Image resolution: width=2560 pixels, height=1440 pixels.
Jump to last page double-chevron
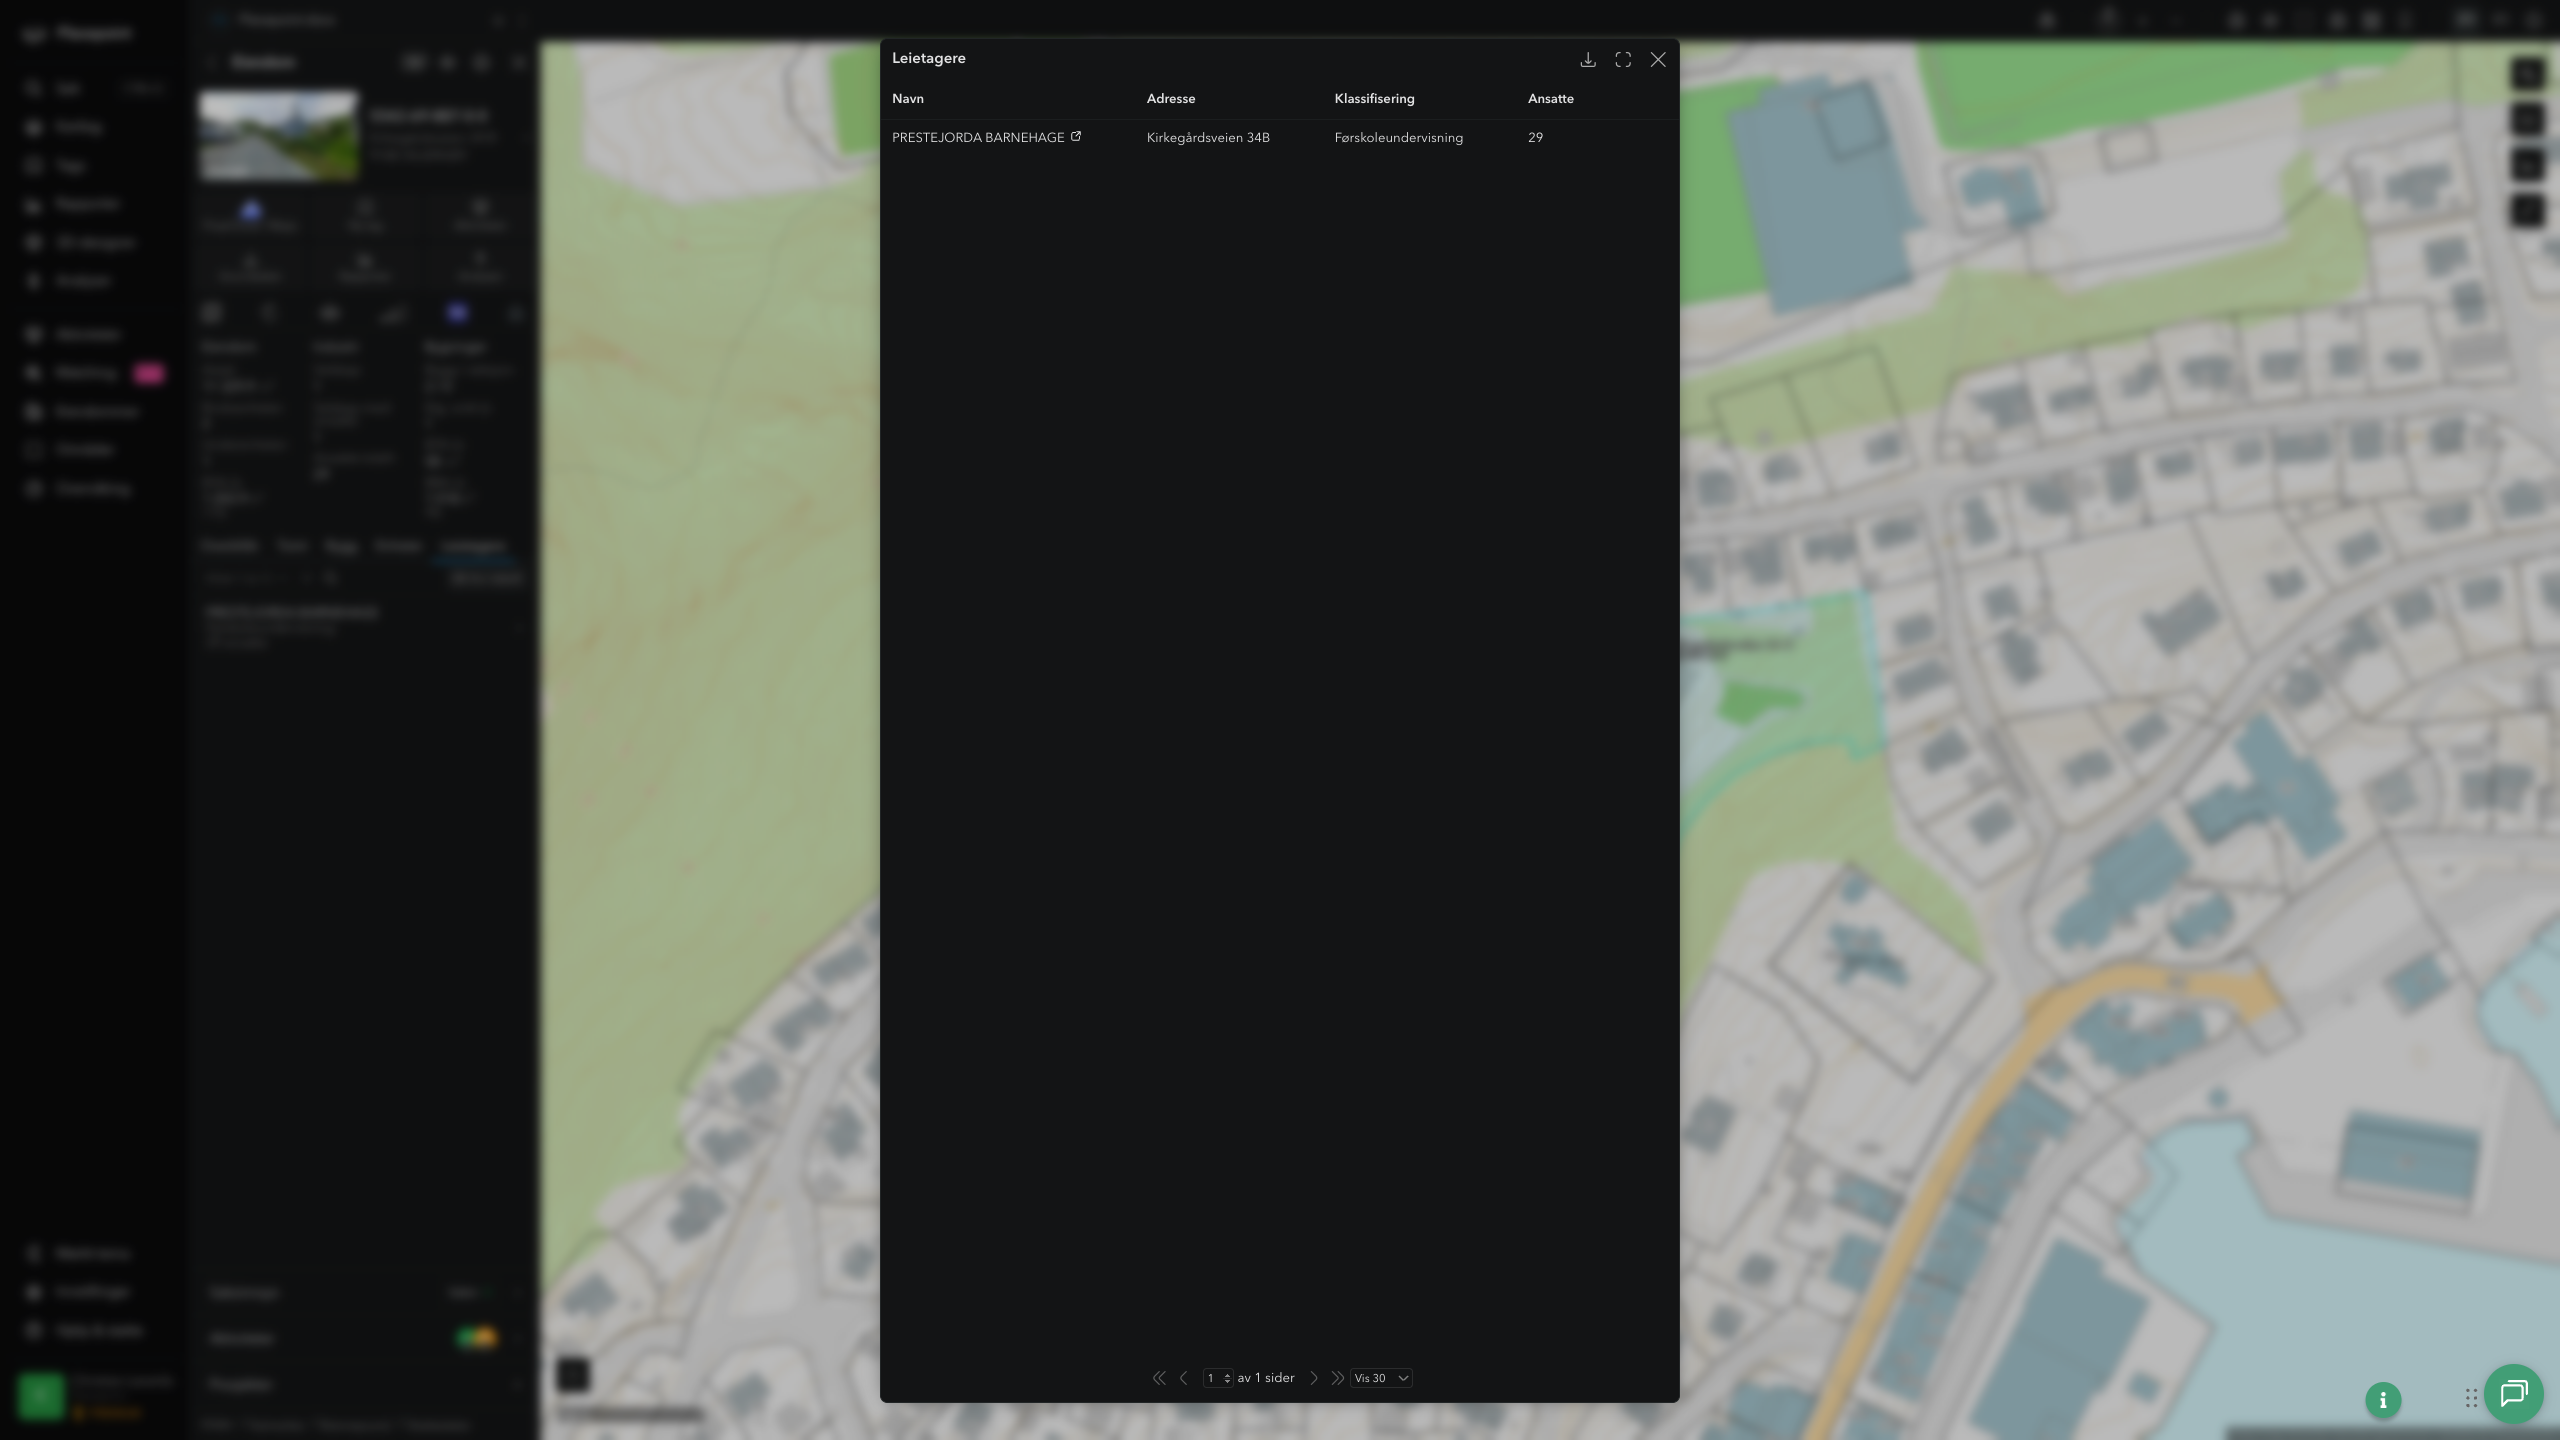click(1337, 1378)
